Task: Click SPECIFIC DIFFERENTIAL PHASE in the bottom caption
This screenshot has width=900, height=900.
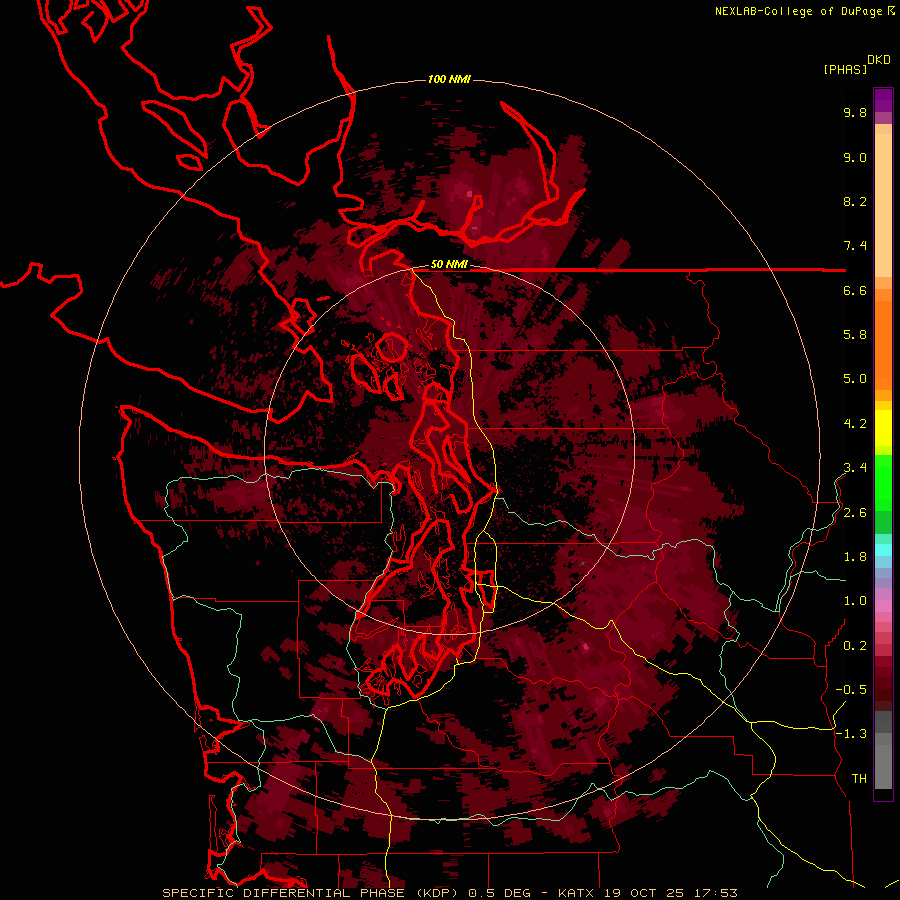Action: (284, 893)
